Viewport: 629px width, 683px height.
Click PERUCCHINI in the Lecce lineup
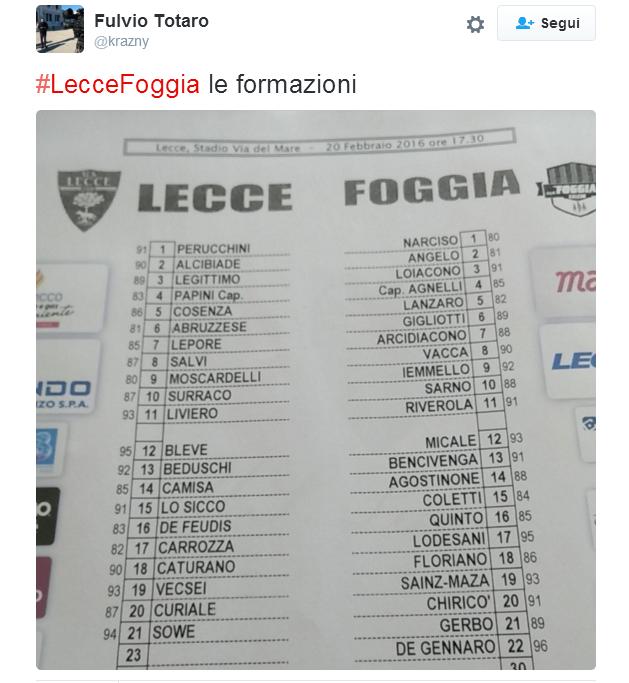pyautogui.click(x=213, y=248)
